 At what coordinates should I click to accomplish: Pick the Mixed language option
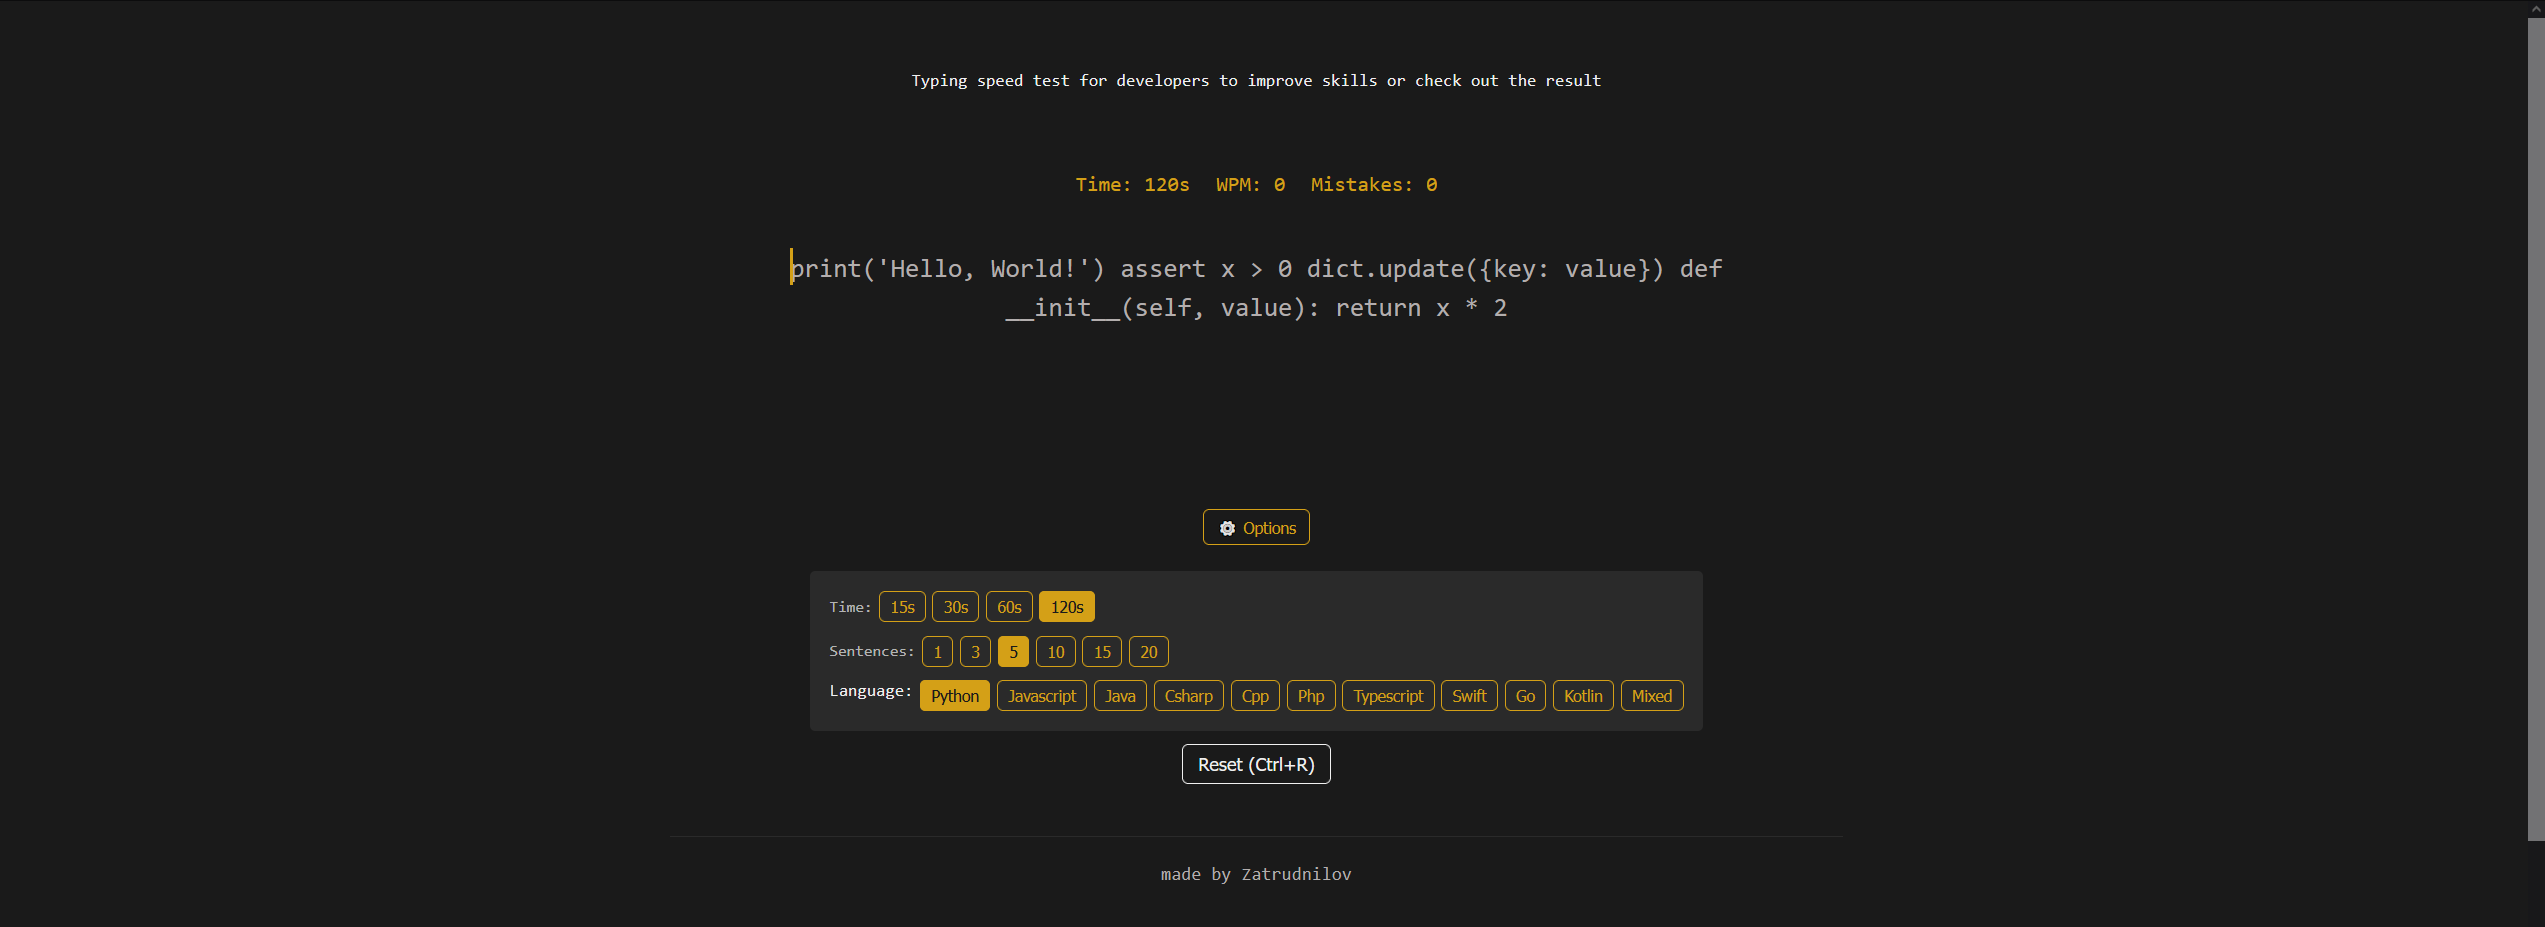pos(1652,696)
